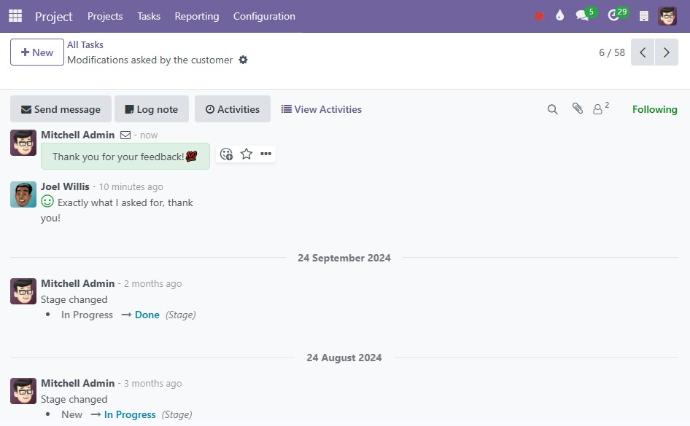
Task: Search messages with the magnifier icon
Action: pos(552,109)
